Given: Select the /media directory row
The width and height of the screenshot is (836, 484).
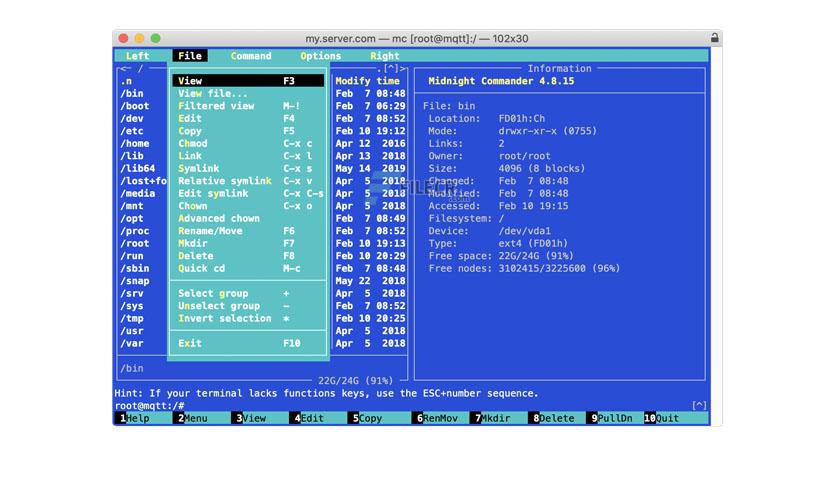Looking at the screenshot, I should point(138,193).
